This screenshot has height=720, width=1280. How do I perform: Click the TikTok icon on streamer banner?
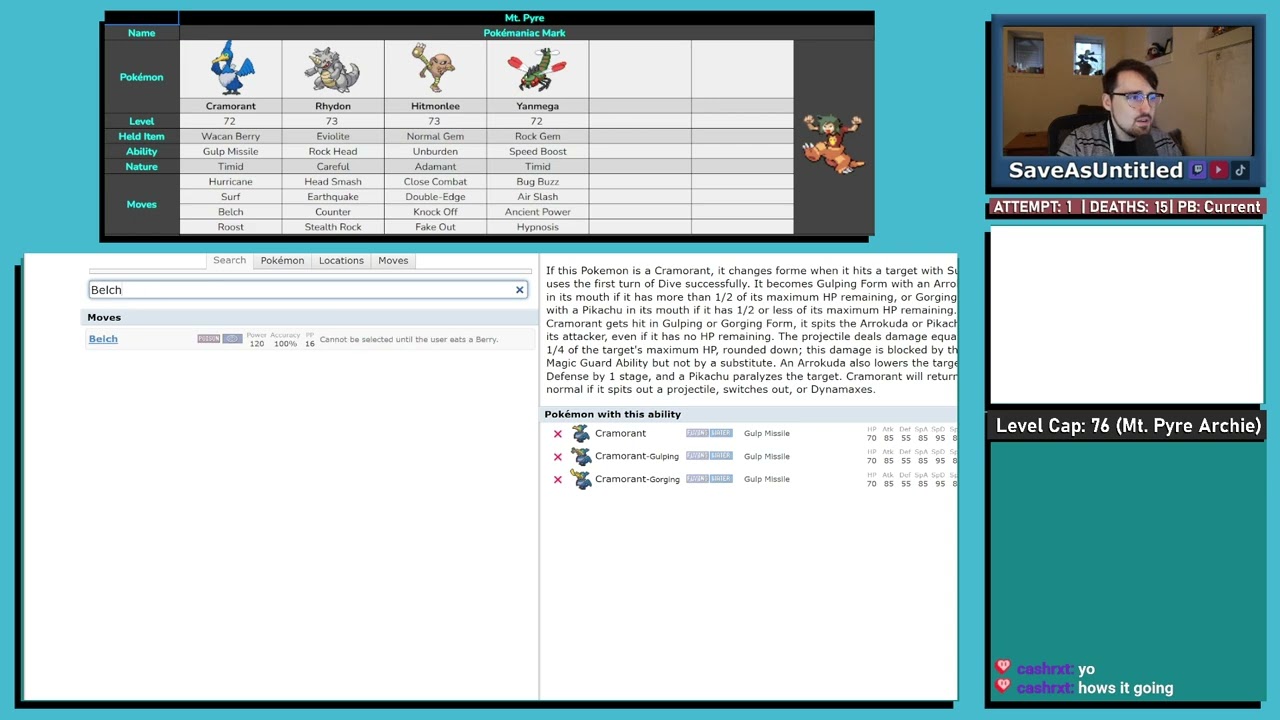(1239, 170)
